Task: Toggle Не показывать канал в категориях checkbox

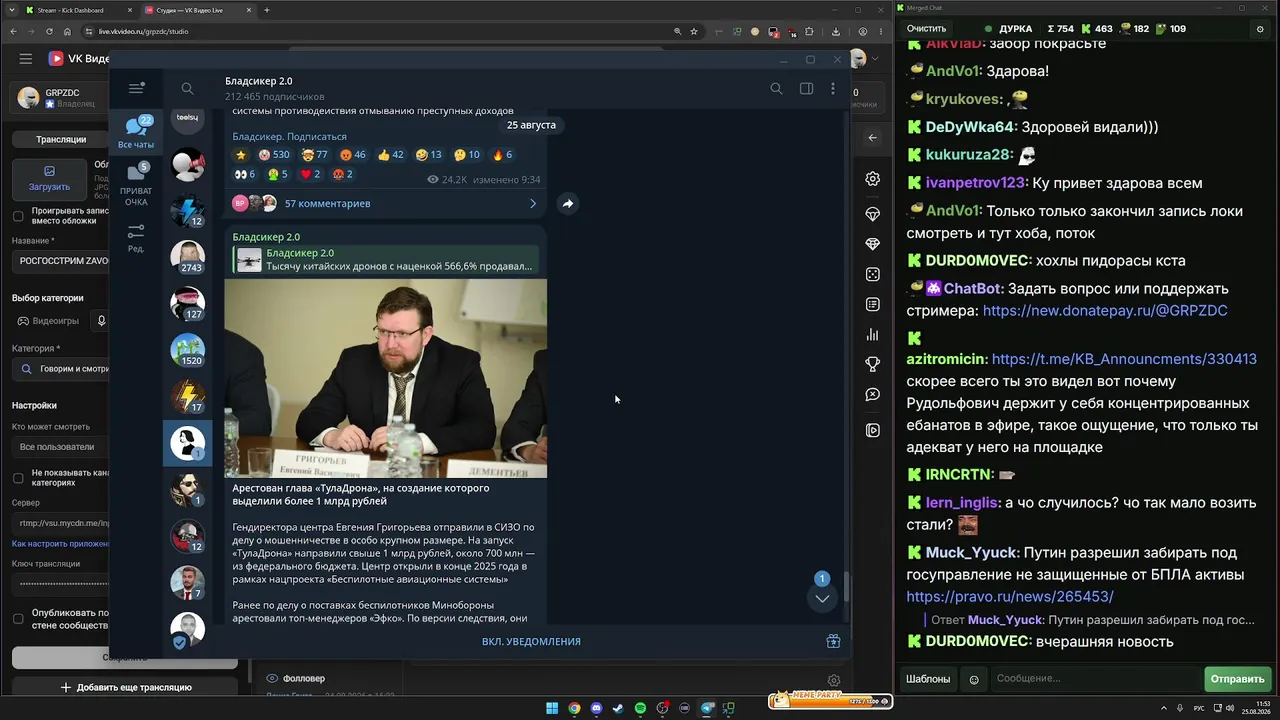Action: click(18, 478)
